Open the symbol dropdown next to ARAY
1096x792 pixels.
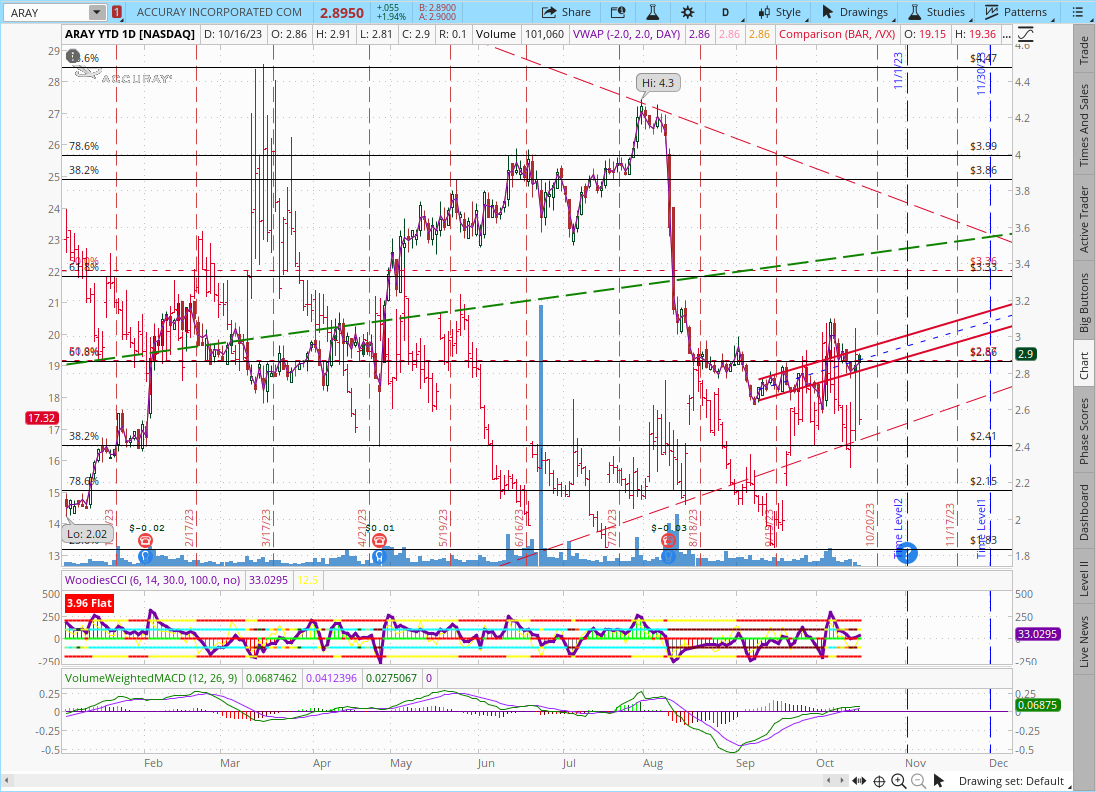(x=96, y=12)
